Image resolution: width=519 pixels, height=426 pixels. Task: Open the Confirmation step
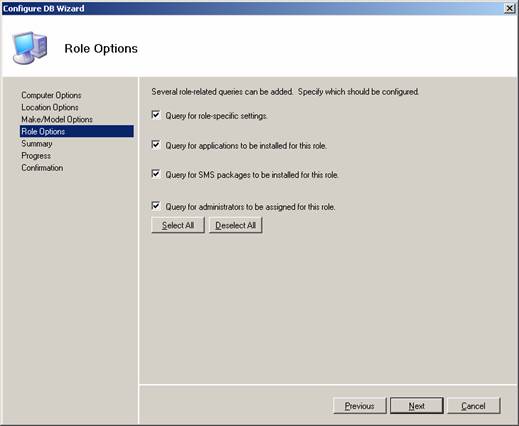point(42,168)
